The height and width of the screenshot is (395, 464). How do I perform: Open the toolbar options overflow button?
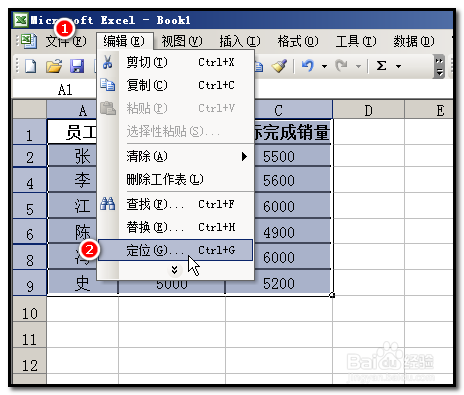[x=439, y=67]
